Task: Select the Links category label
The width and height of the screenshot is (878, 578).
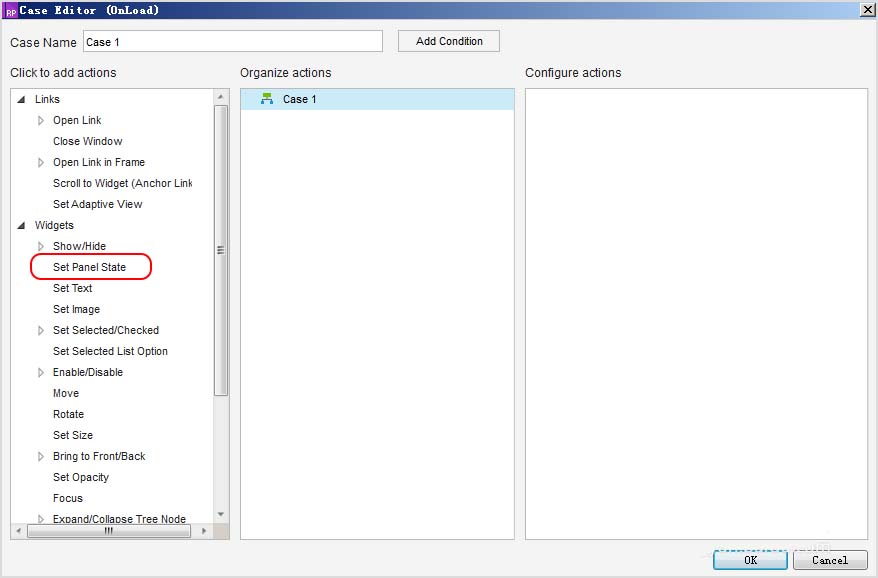Action: pyautogui.click(x=47, y=99)
